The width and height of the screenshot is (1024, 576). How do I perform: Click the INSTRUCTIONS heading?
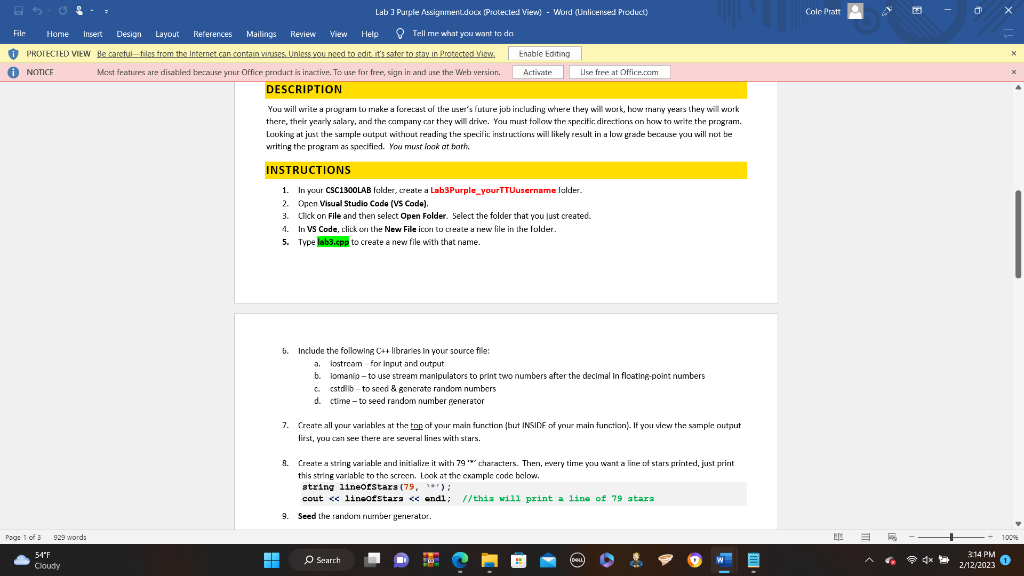coord(308,170)
